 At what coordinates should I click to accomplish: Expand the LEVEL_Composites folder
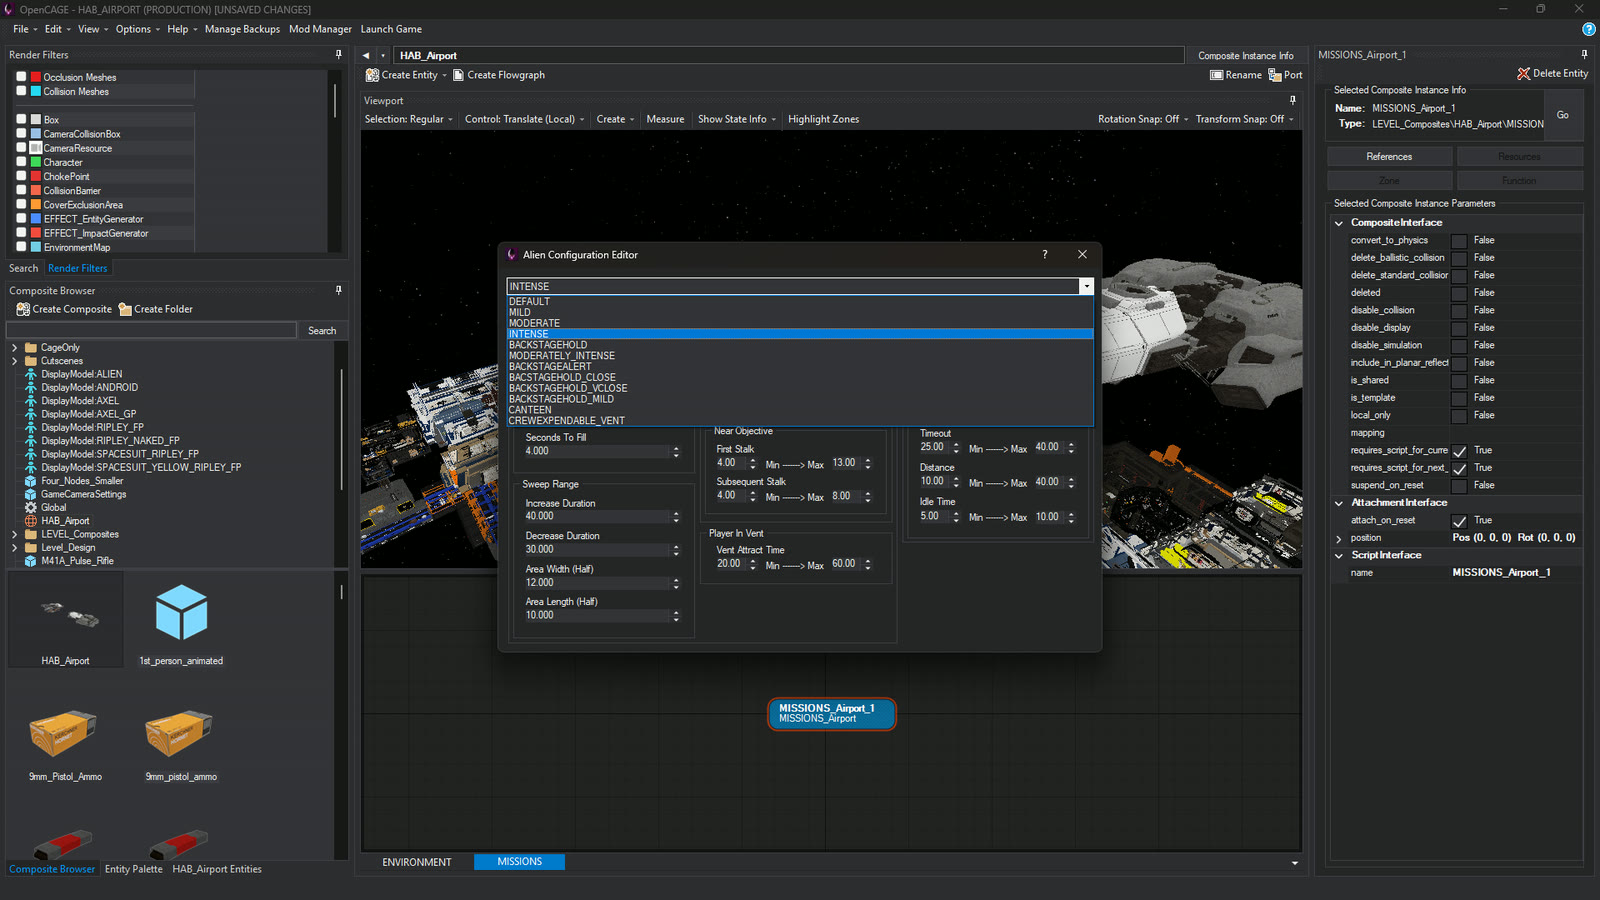14,535
